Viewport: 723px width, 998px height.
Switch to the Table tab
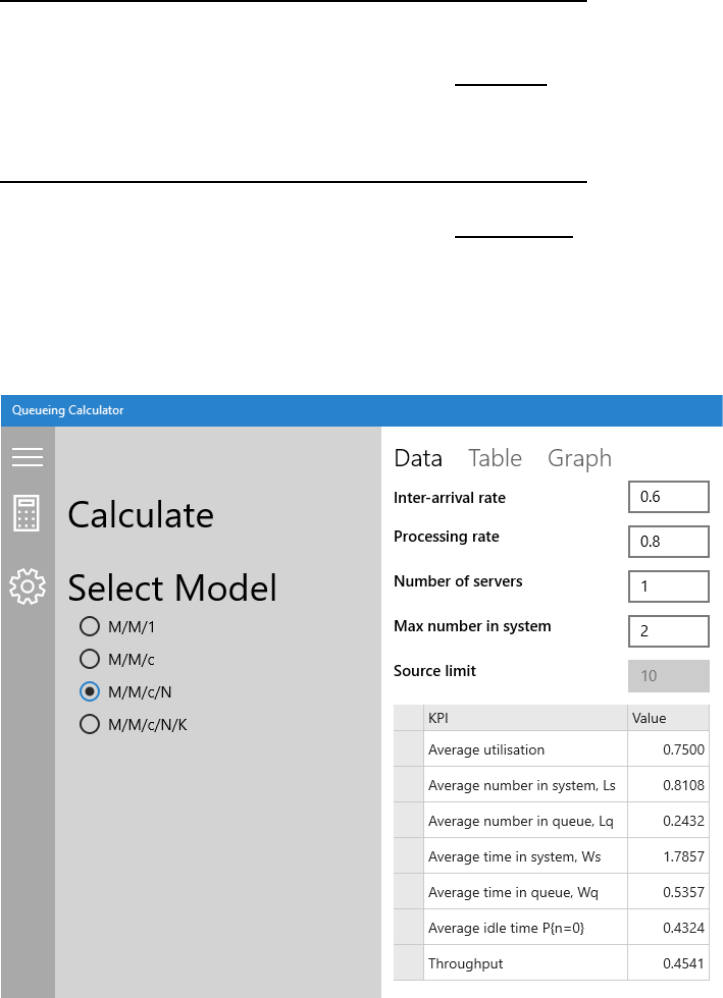[495, 458]
